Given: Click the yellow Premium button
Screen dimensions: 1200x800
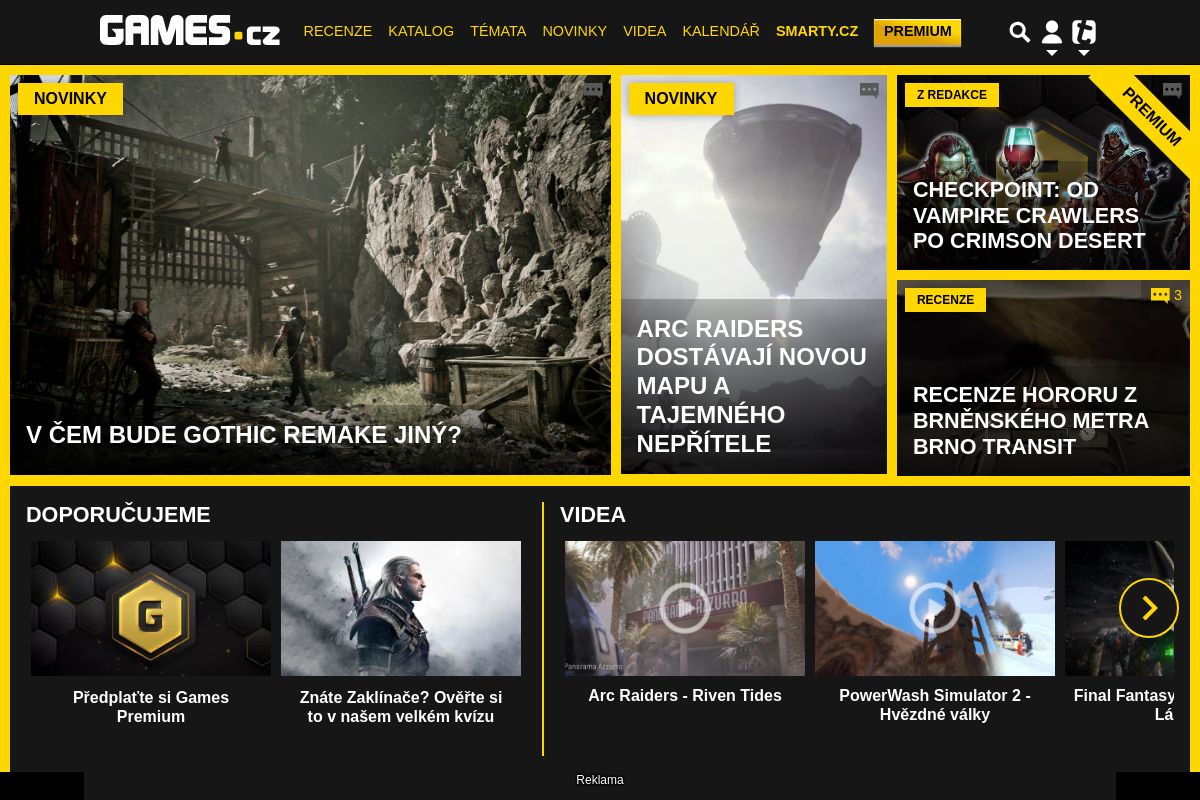Looking at the screenshot, I should tap(917, 32).
